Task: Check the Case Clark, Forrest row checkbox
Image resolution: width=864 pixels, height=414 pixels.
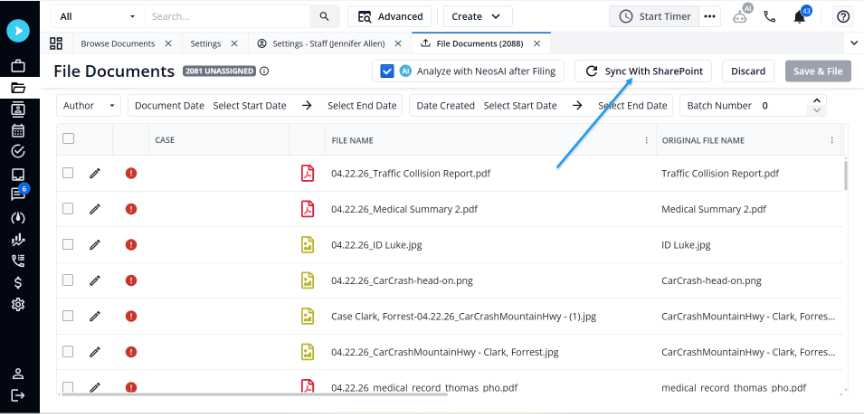Action: (68, 316)
